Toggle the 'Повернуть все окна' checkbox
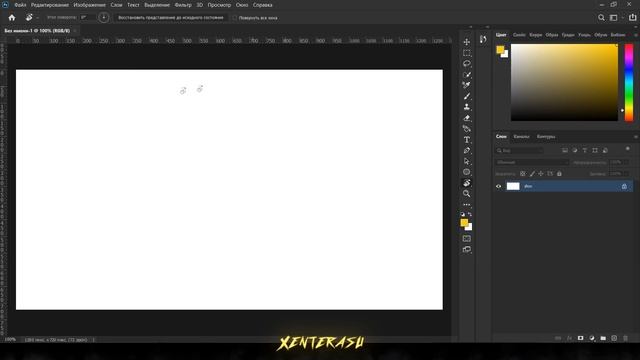 (x=234, y=18)
